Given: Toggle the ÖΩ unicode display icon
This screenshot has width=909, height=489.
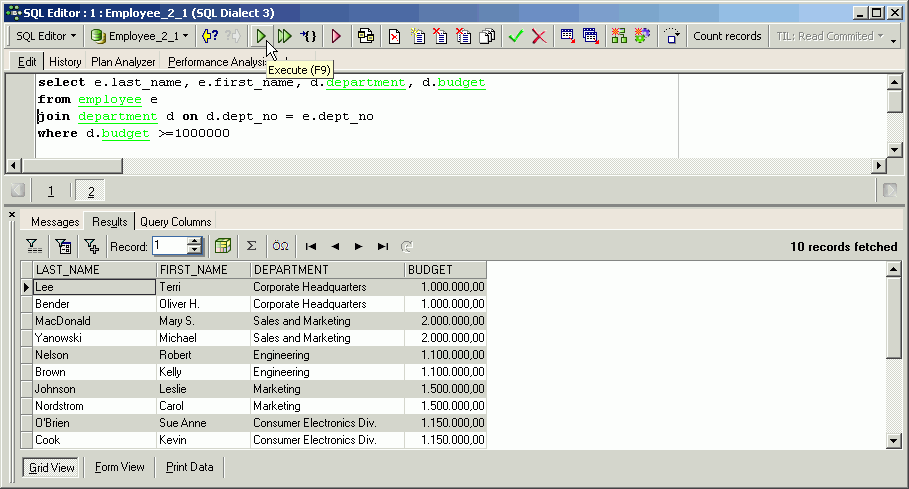Looking at the screenshot, I should coord(281,246).
